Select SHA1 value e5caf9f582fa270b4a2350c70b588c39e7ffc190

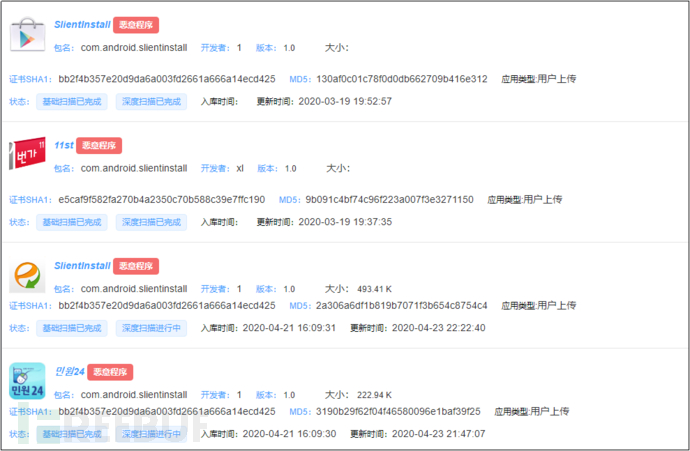(162, 200)
